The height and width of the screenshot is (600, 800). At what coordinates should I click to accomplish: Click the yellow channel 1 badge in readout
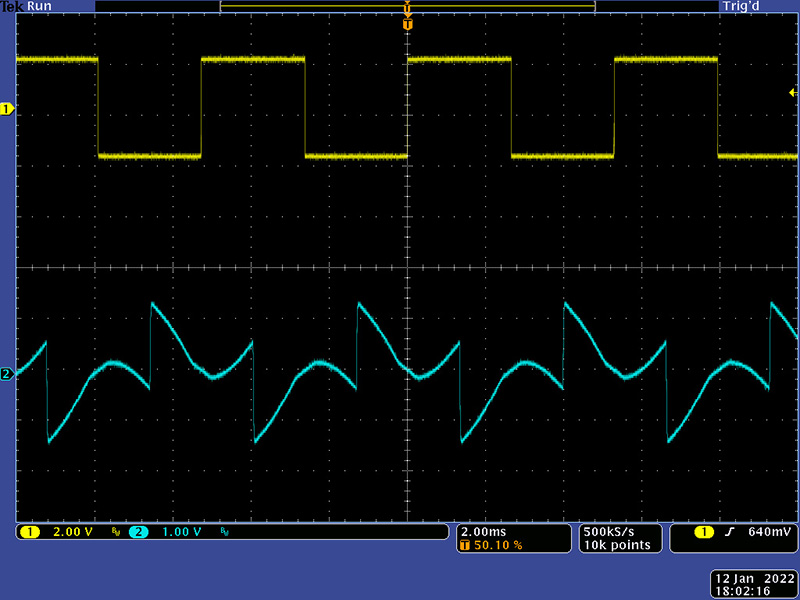(30, 531)
